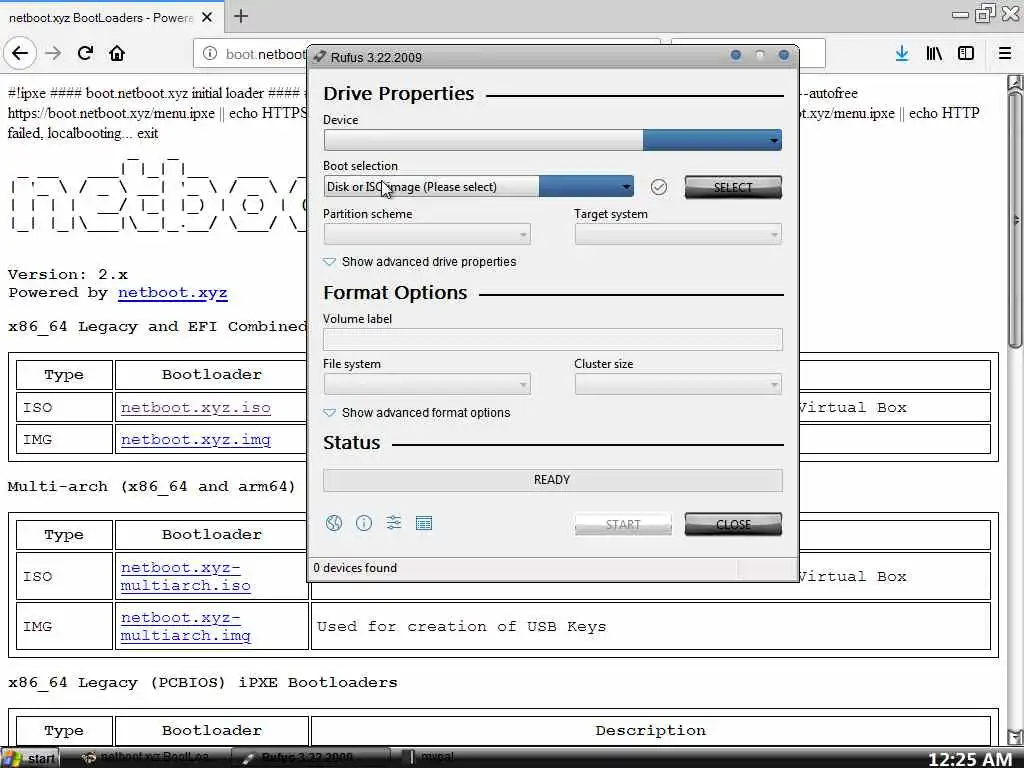The height and width of the screenshot is (768, 1024).
Task: Click the CLOSE button in Rufus
Action: click(733, 524)
